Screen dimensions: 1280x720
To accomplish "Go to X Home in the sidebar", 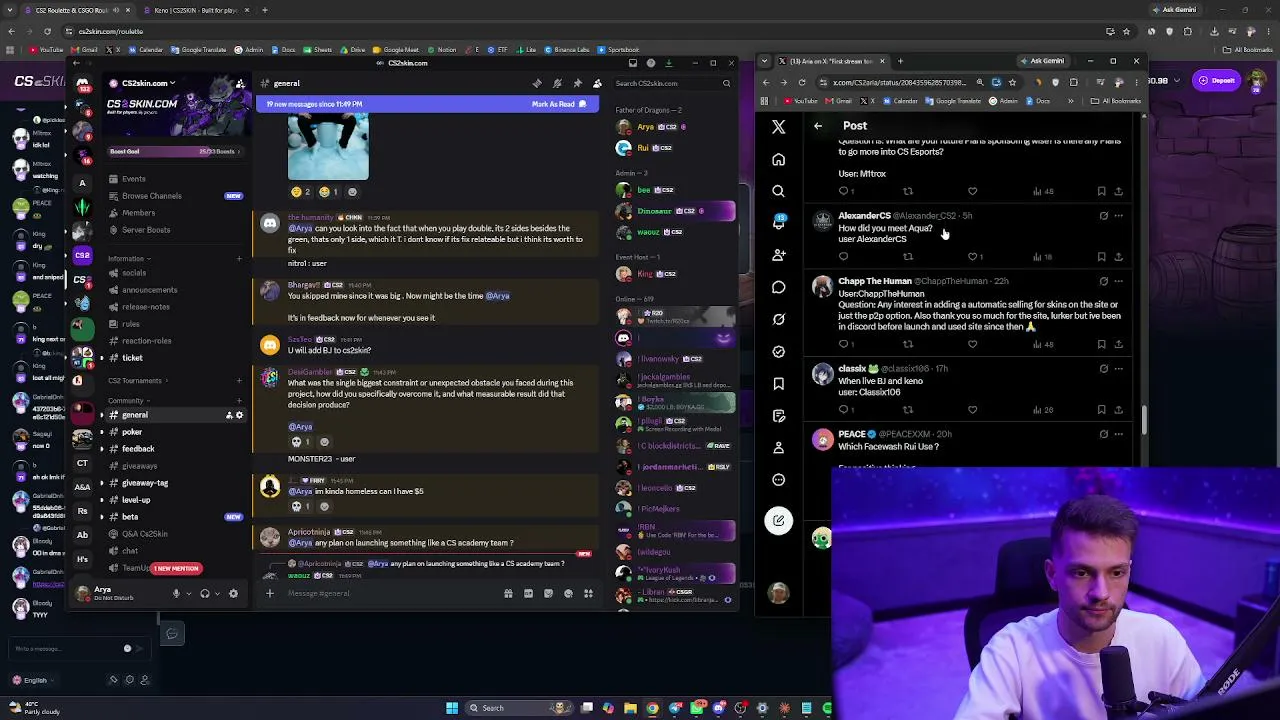I will pyautogui.click(x=779, y=159).
